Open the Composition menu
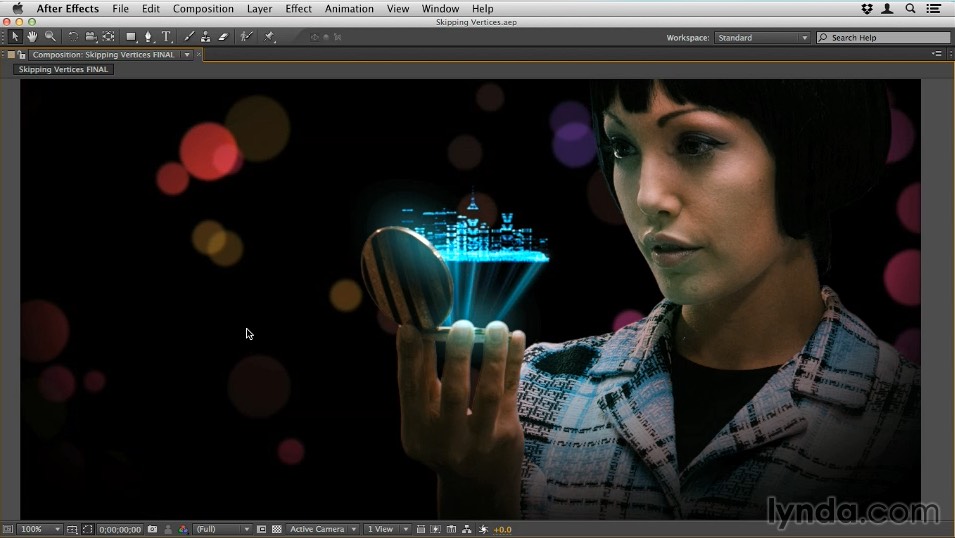This screenshot has height=538, width=955. [203, 9]
